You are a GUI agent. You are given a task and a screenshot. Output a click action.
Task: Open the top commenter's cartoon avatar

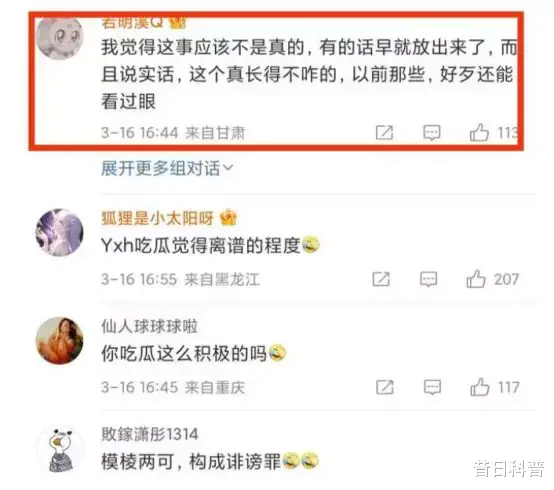60,36
